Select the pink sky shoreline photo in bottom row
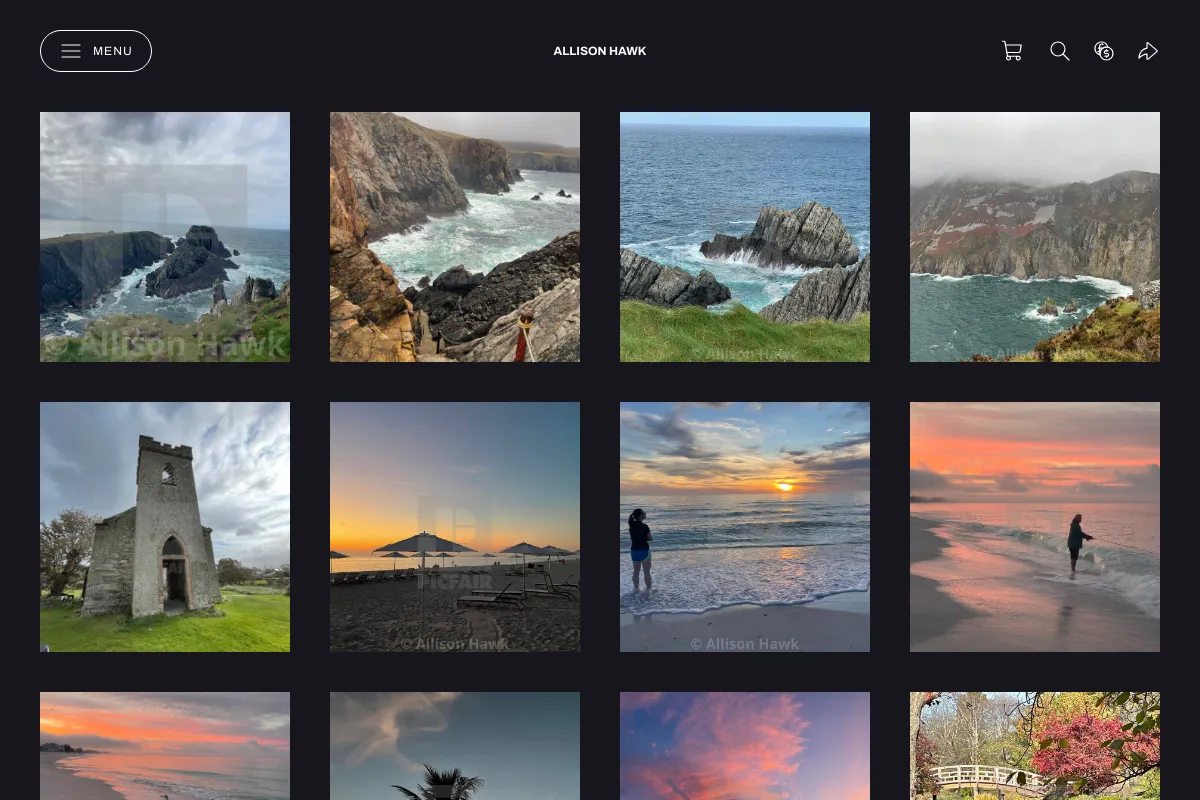Viewport: 1200px width, 800px height. (x=165, y=746)
